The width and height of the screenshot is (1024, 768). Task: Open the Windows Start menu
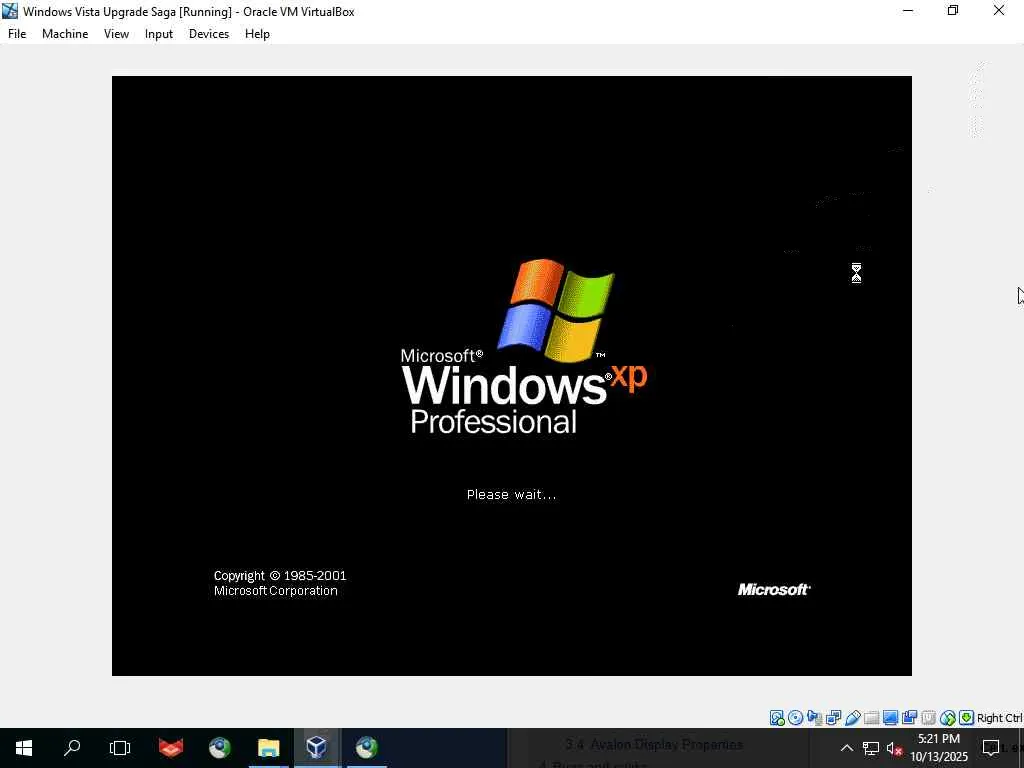pyautogui.click(x=24, y=748)
